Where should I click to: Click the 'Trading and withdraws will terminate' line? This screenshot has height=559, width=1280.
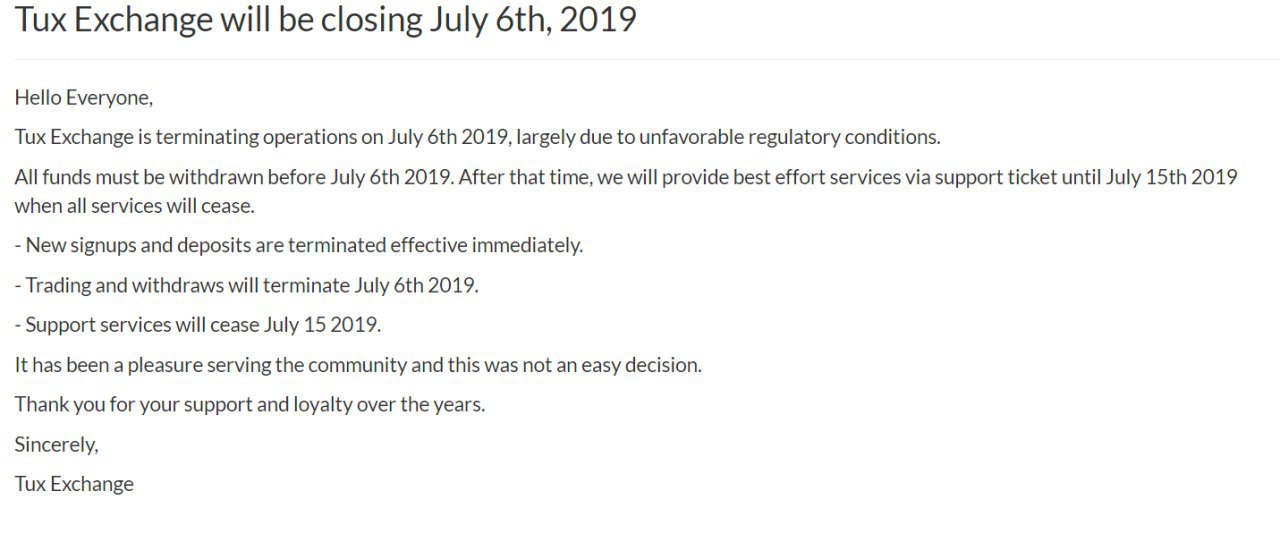click(247, 285)
